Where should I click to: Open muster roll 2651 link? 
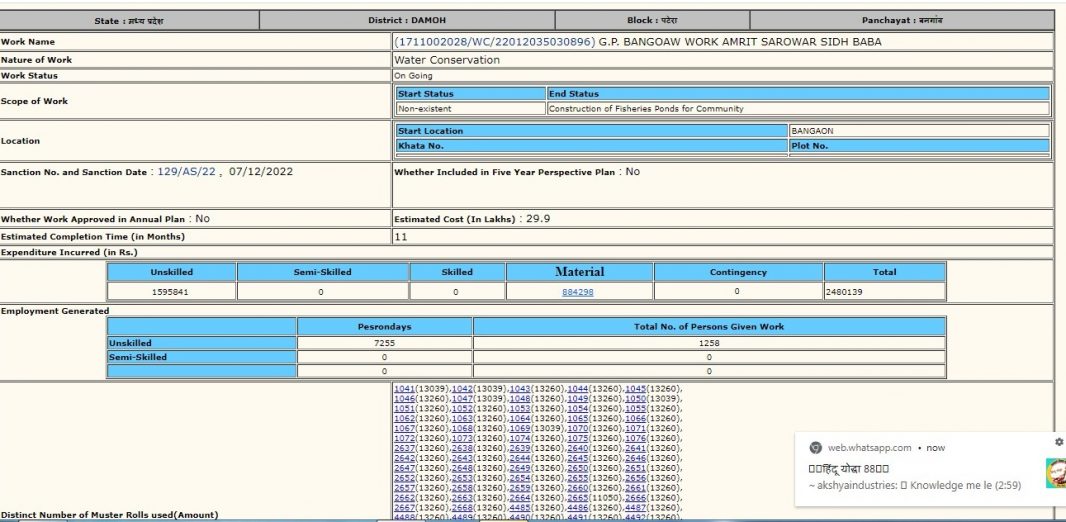[635, 468]
